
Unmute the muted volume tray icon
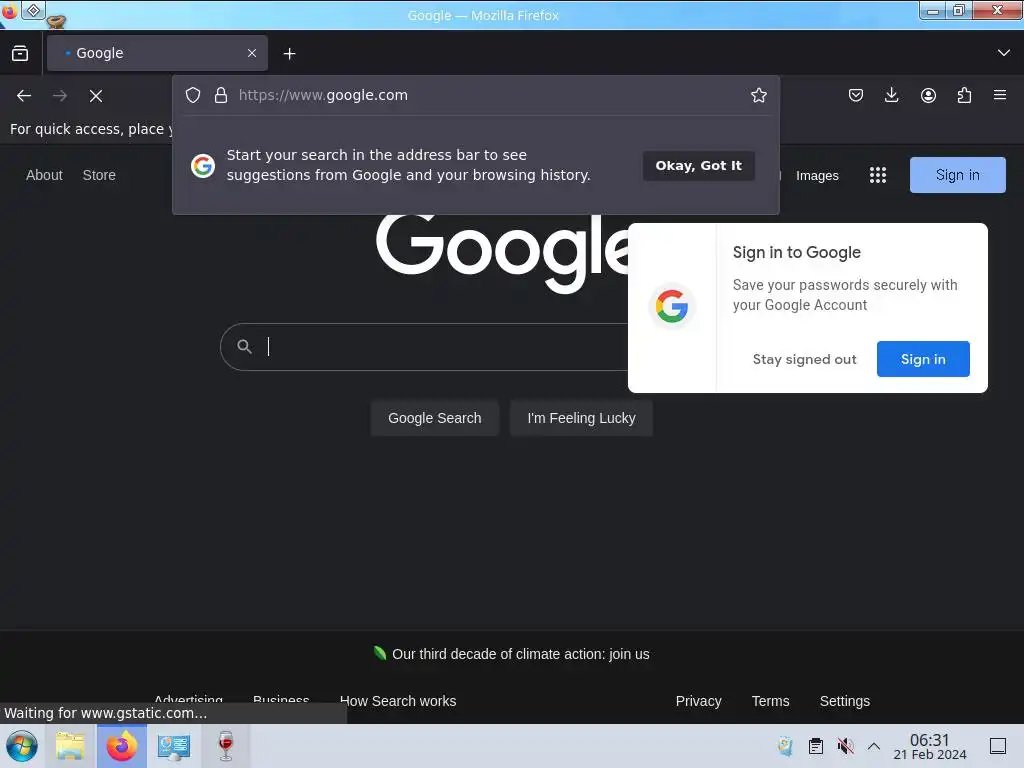tap(845, 746)
